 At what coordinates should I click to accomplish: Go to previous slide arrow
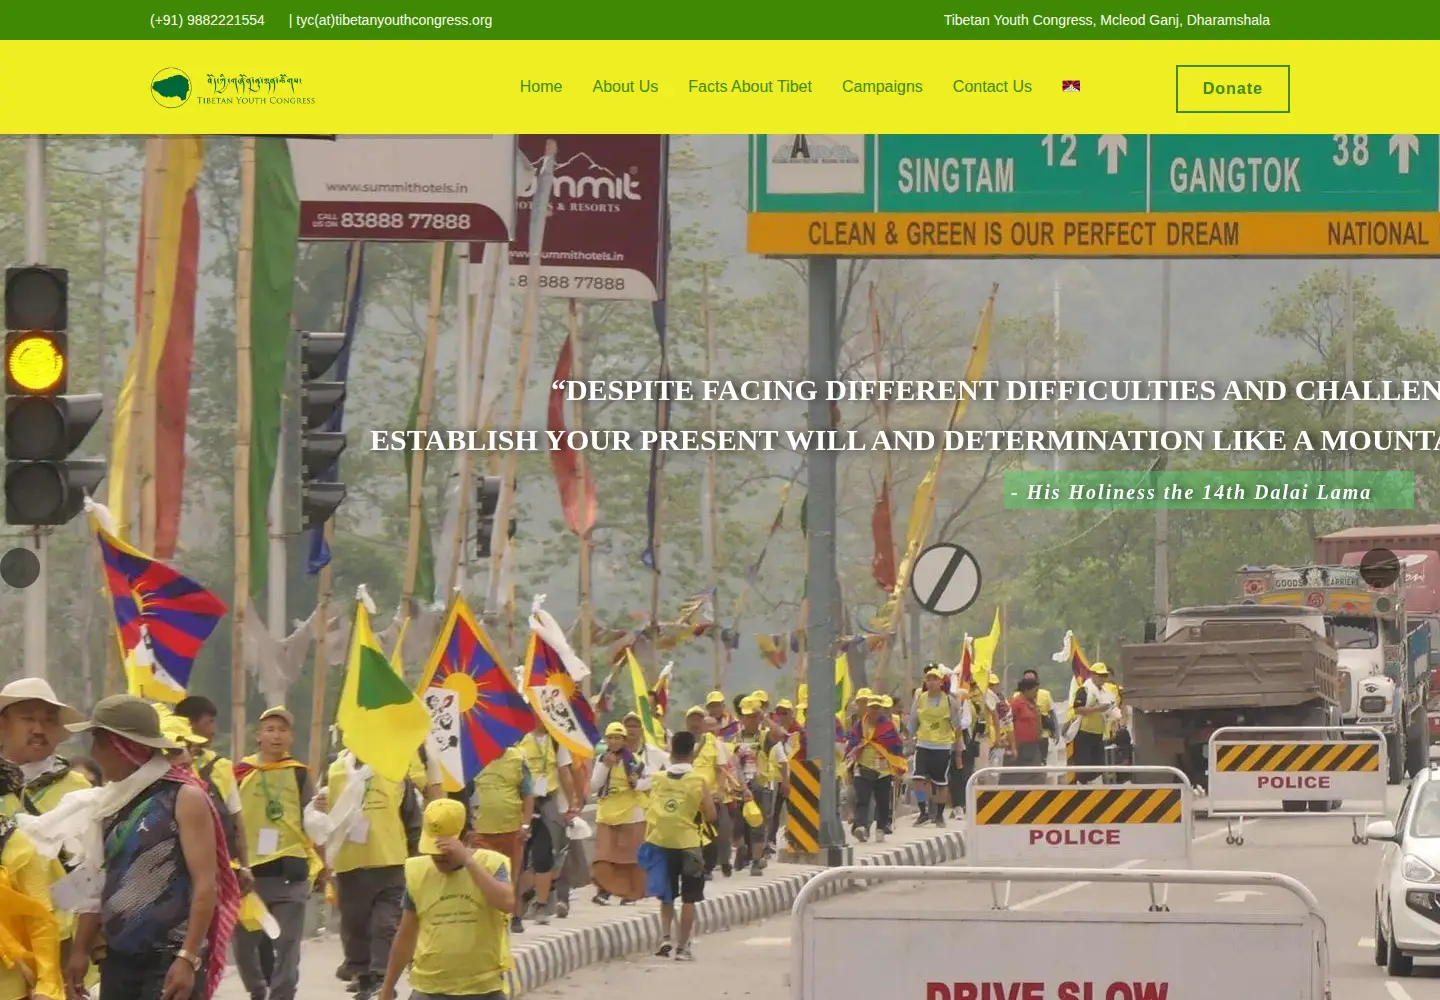pyautogui.click(x=20, y=568)
